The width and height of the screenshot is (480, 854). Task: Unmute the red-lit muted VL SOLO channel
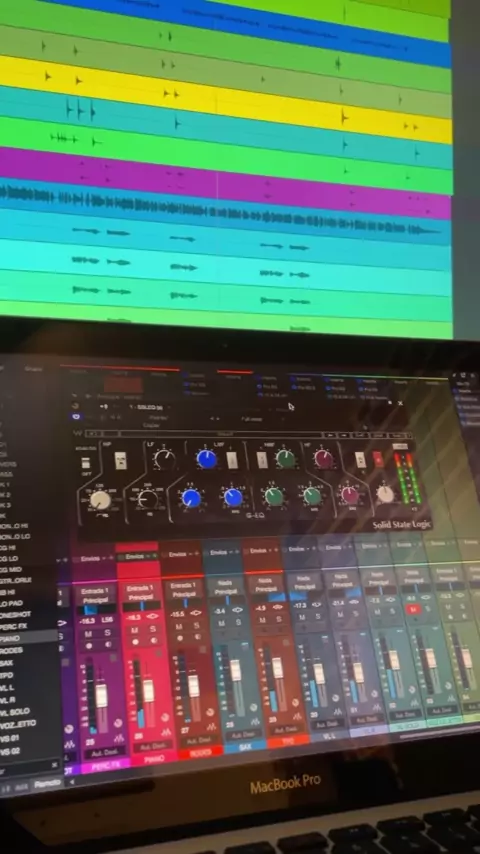[413, 609]
